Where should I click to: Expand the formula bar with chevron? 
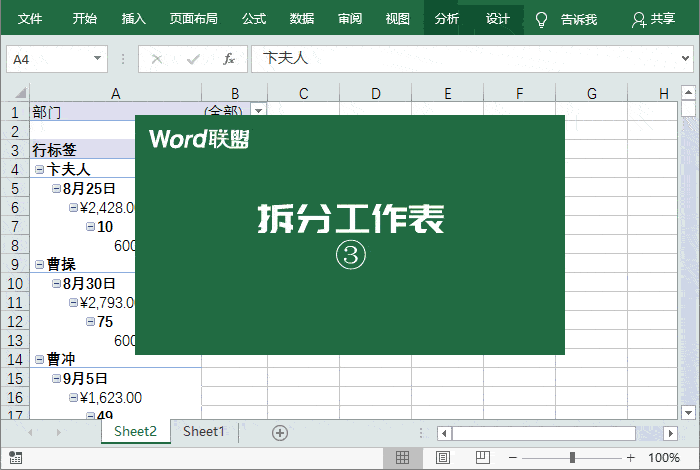[685, 58]
